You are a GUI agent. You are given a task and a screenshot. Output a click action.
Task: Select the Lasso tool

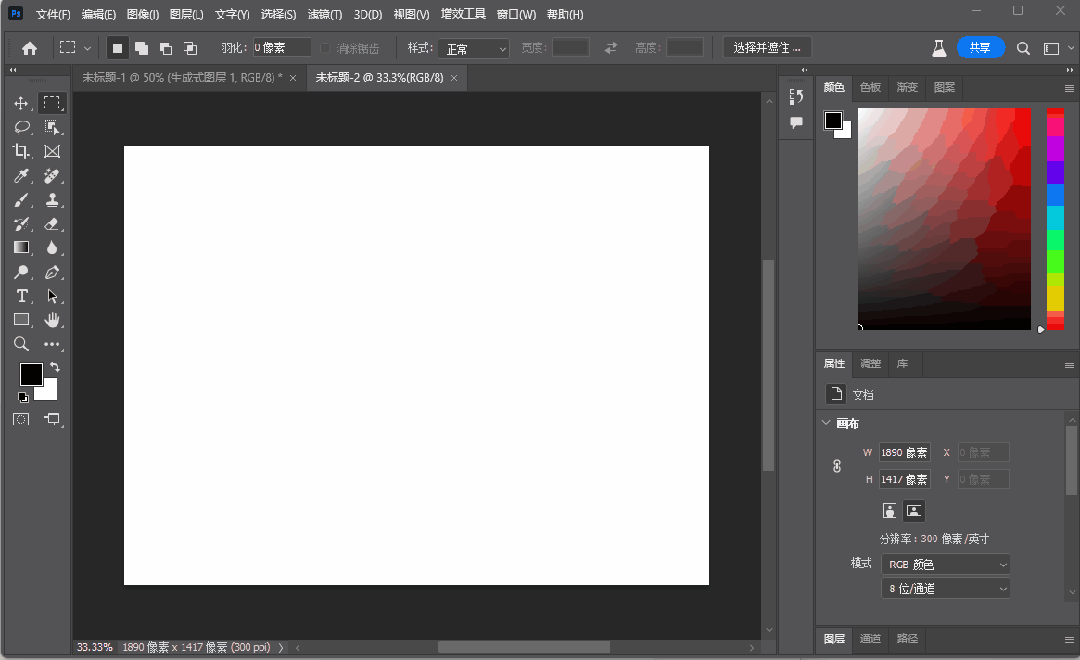tap(21, 127)
